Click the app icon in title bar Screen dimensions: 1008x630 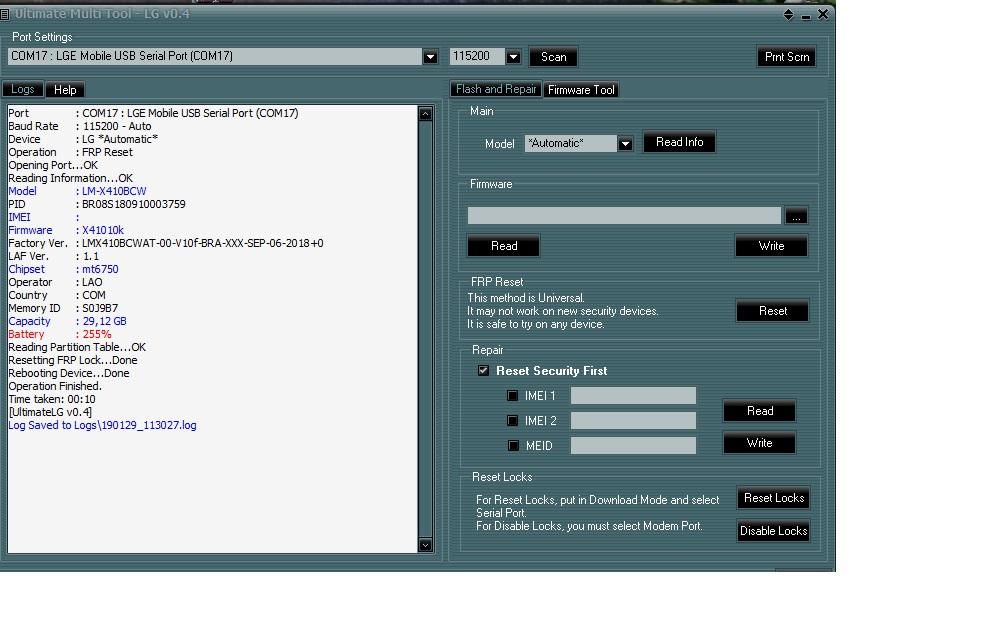click(x=4, y=14)
